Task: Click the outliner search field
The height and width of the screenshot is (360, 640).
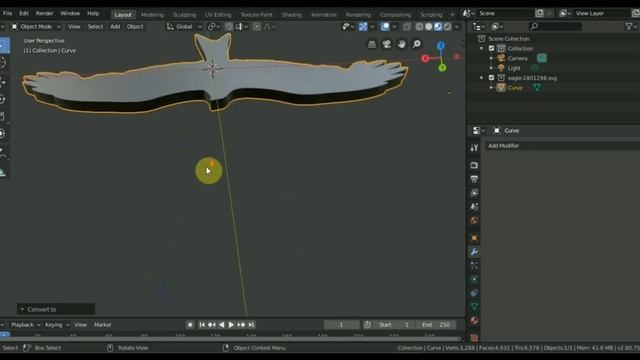Action: (555, 27)
